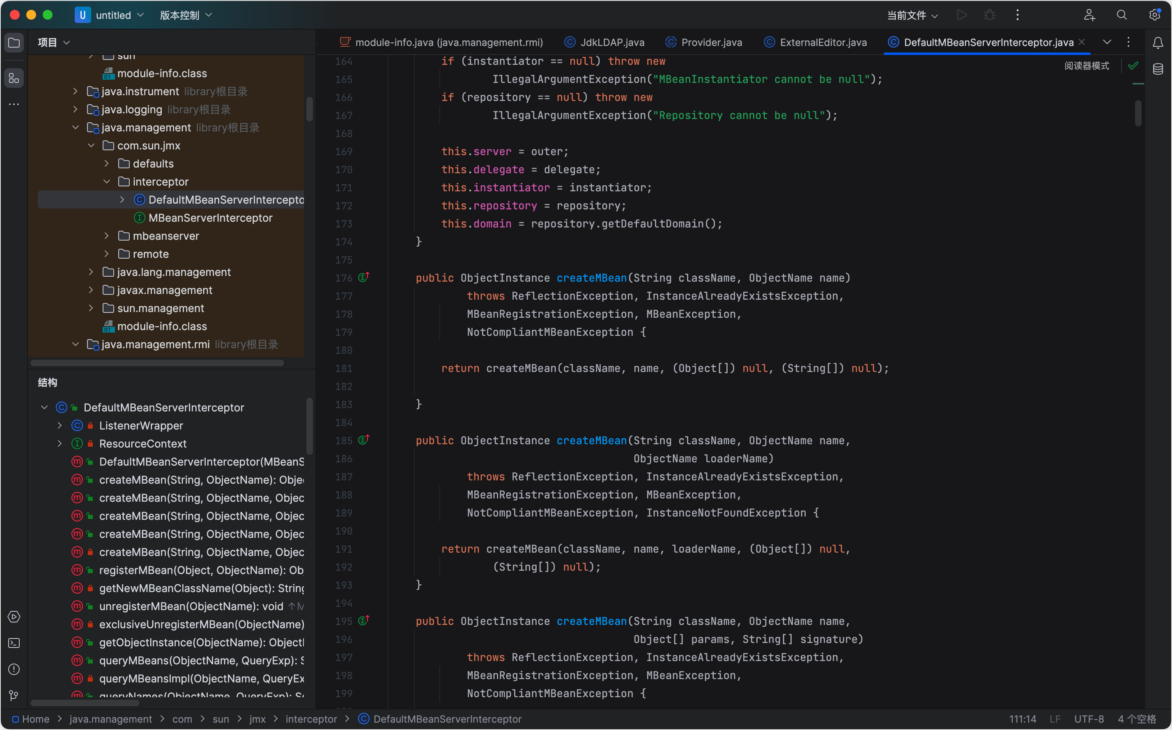
Task: Open Search Everywhere magnifier icon
Action: (x=1122, y=15)
